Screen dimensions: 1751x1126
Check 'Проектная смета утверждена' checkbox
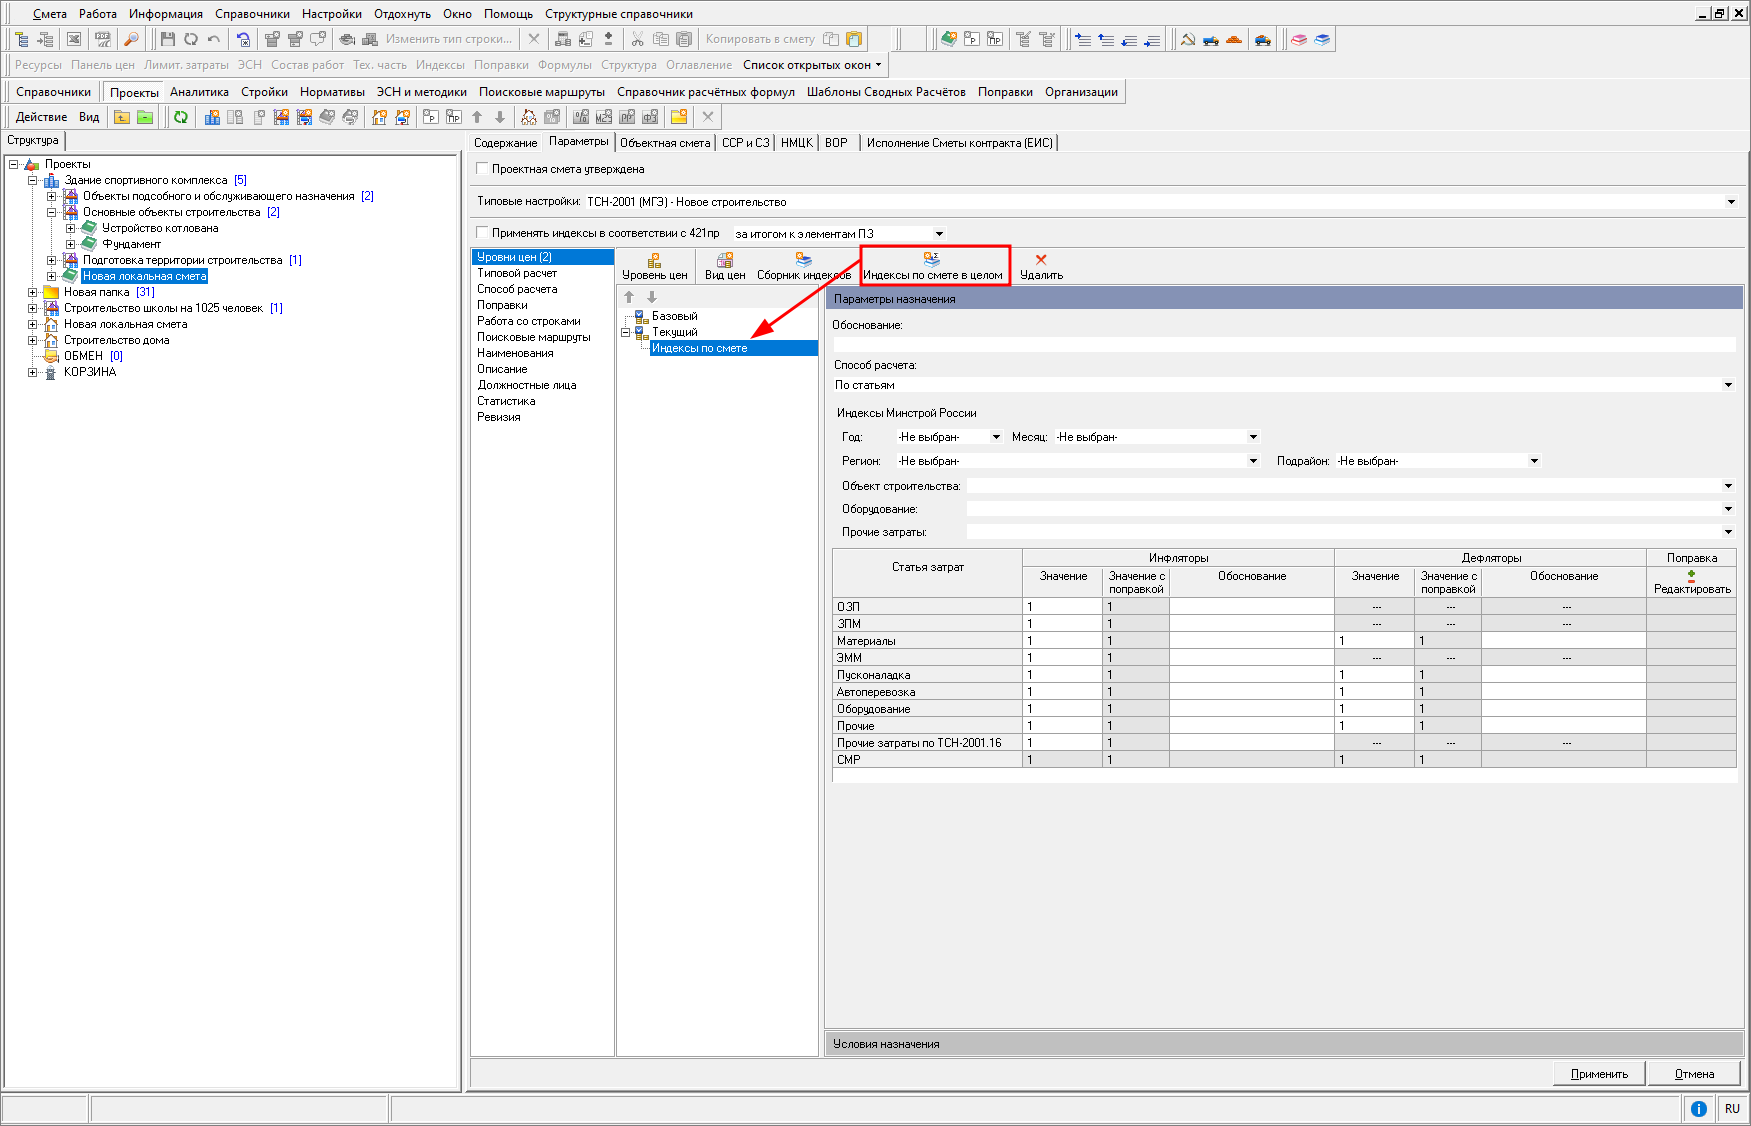click(483, 169)
